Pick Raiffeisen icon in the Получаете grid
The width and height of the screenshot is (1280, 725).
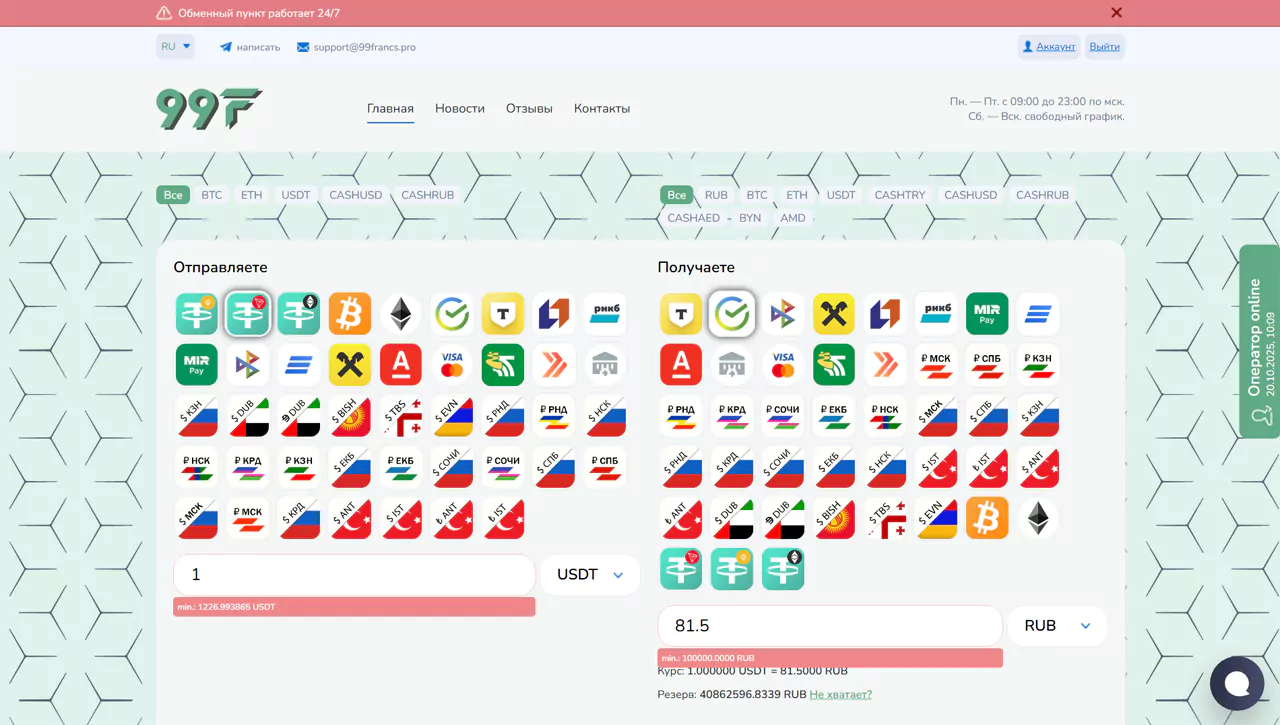pos(834,314)
